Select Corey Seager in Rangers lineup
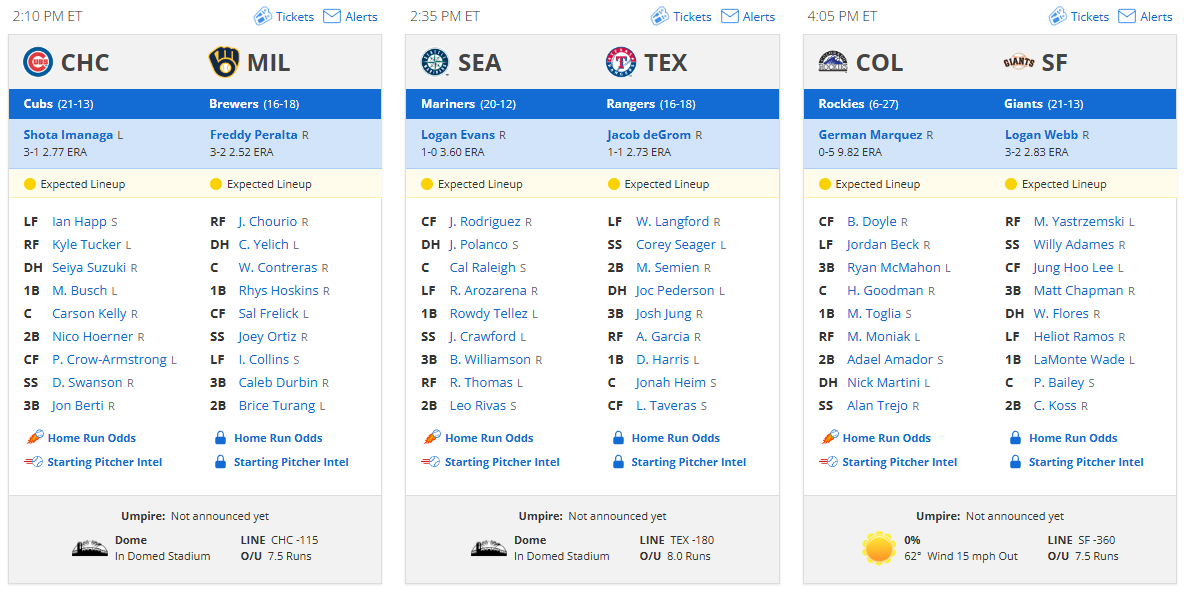The width and height of the screenshot is (1184, 593). click(676, 245)
